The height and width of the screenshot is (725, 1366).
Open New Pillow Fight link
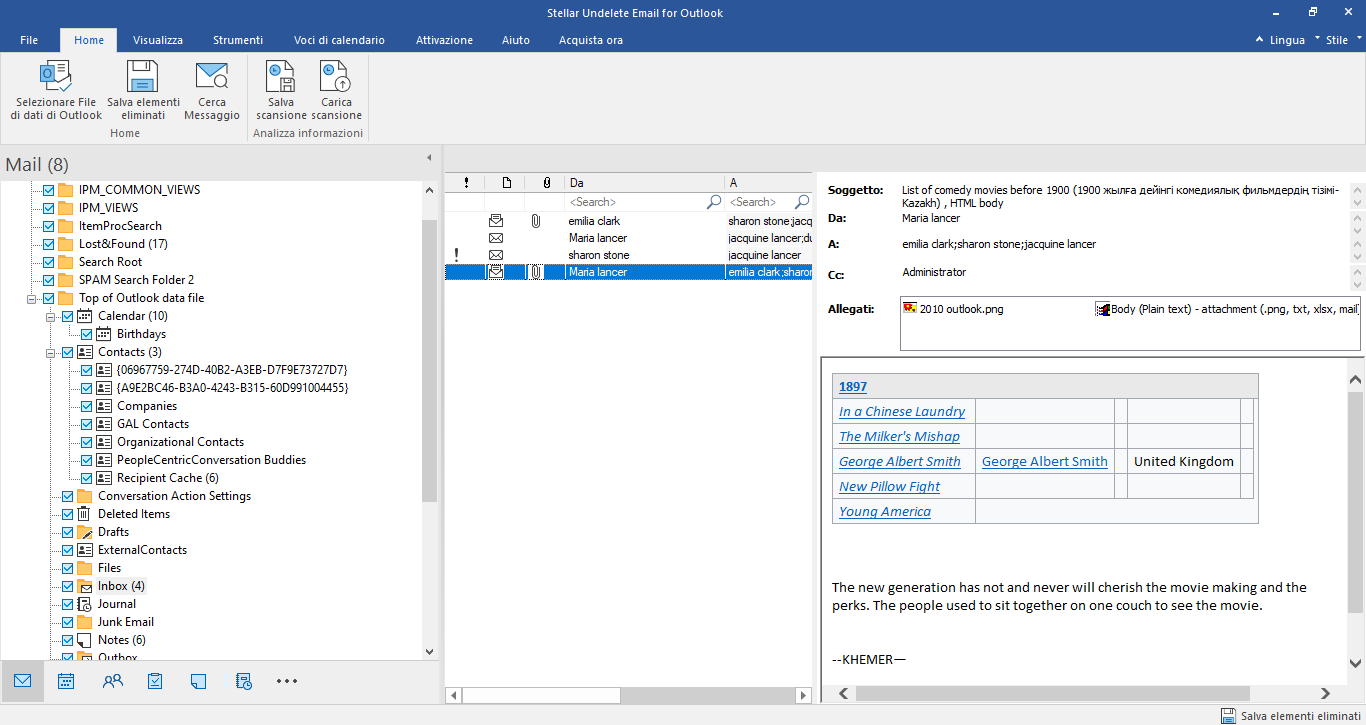890,486
